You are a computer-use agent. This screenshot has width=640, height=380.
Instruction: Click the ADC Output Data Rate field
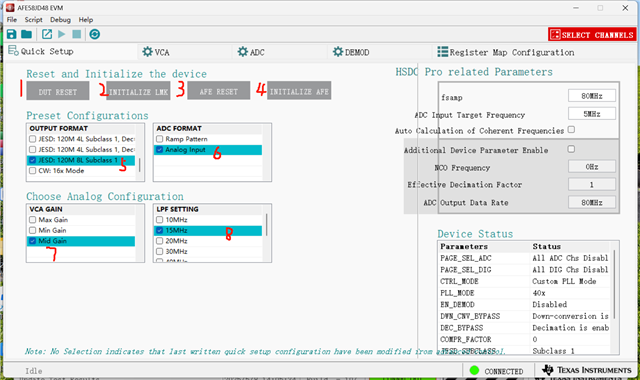[592, 202]
